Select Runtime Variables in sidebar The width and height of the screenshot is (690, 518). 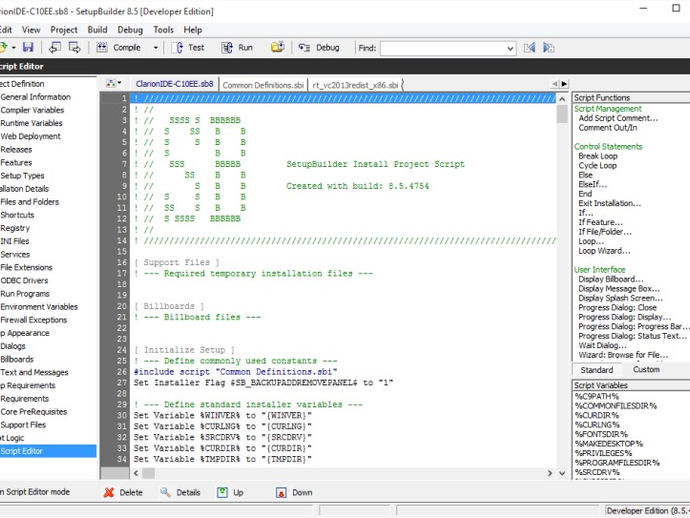coord(31,123)
